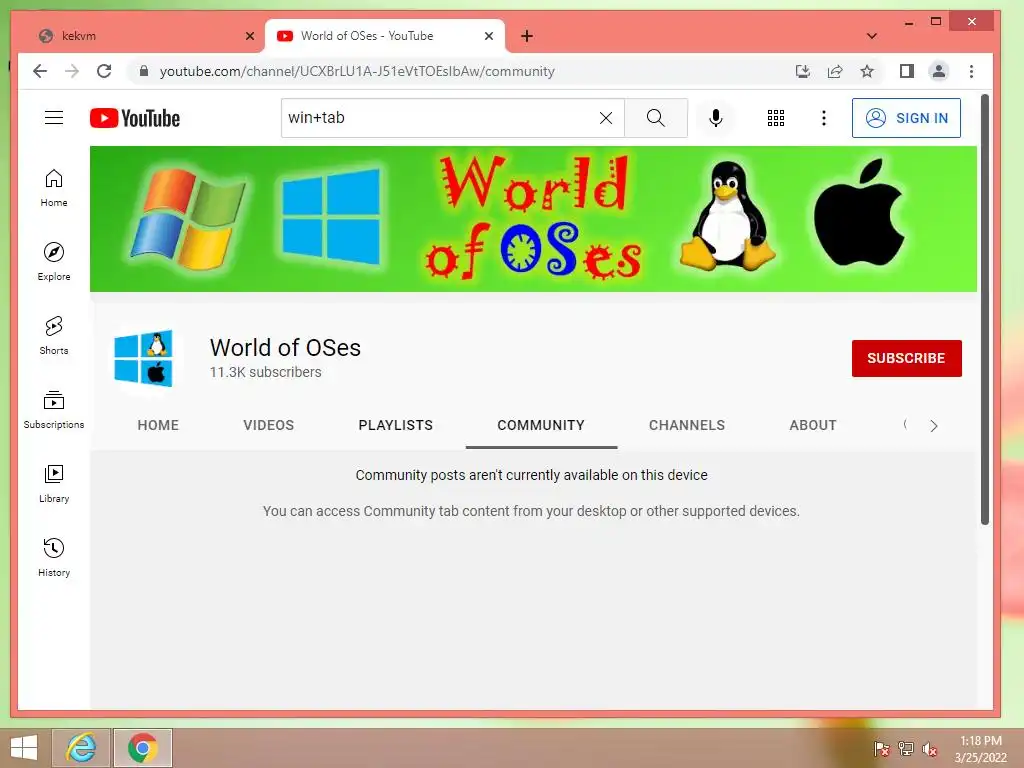Image resolution: width=1024 pixels, height=768 pixels.
Task: Open History in the sidebar
Action: point(54,557)
